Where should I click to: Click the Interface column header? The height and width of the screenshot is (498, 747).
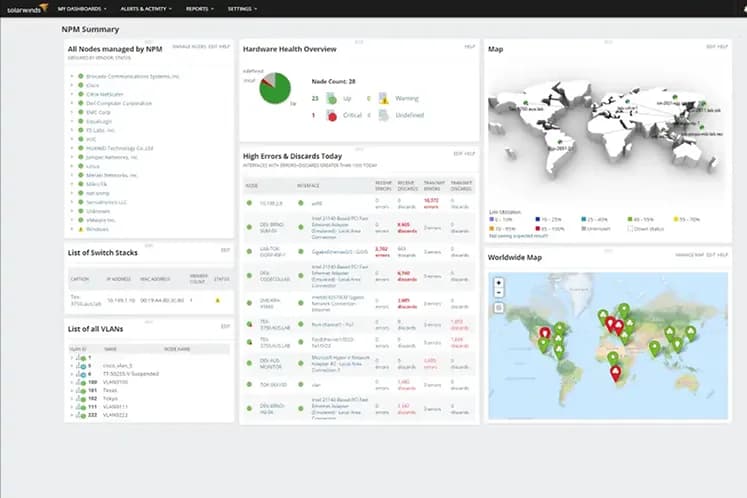(308, 186)
